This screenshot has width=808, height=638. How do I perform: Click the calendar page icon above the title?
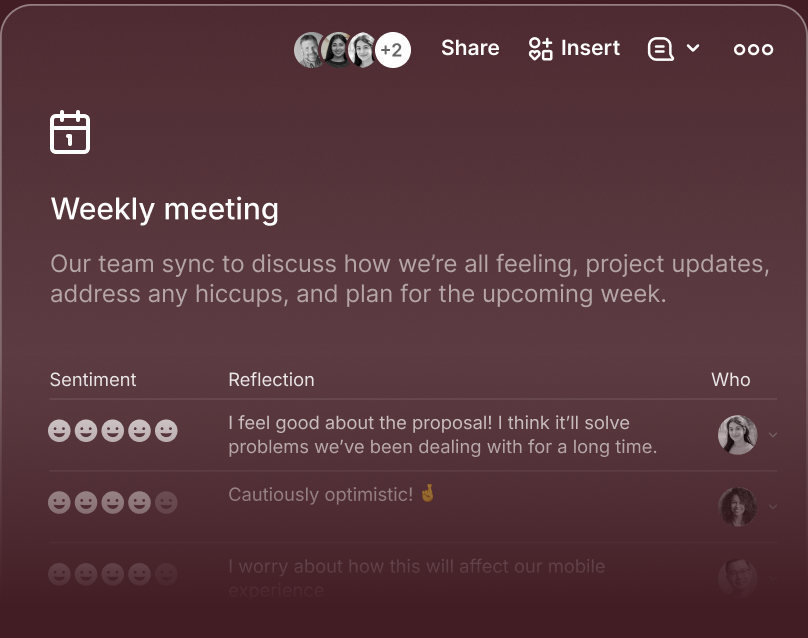(69, 131)
